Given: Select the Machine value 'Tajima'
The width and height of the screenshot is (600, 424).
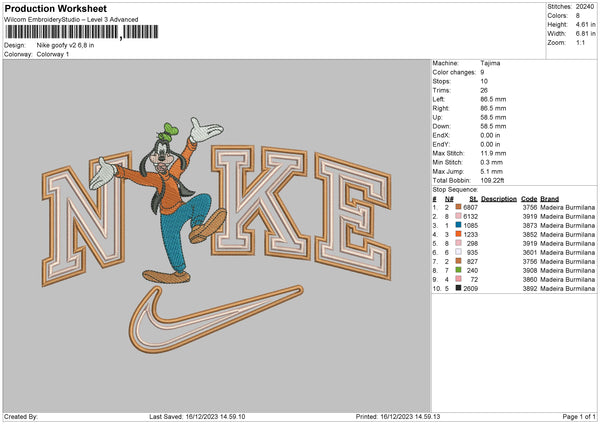Looking at the screenshot, I should pos(490,63).
